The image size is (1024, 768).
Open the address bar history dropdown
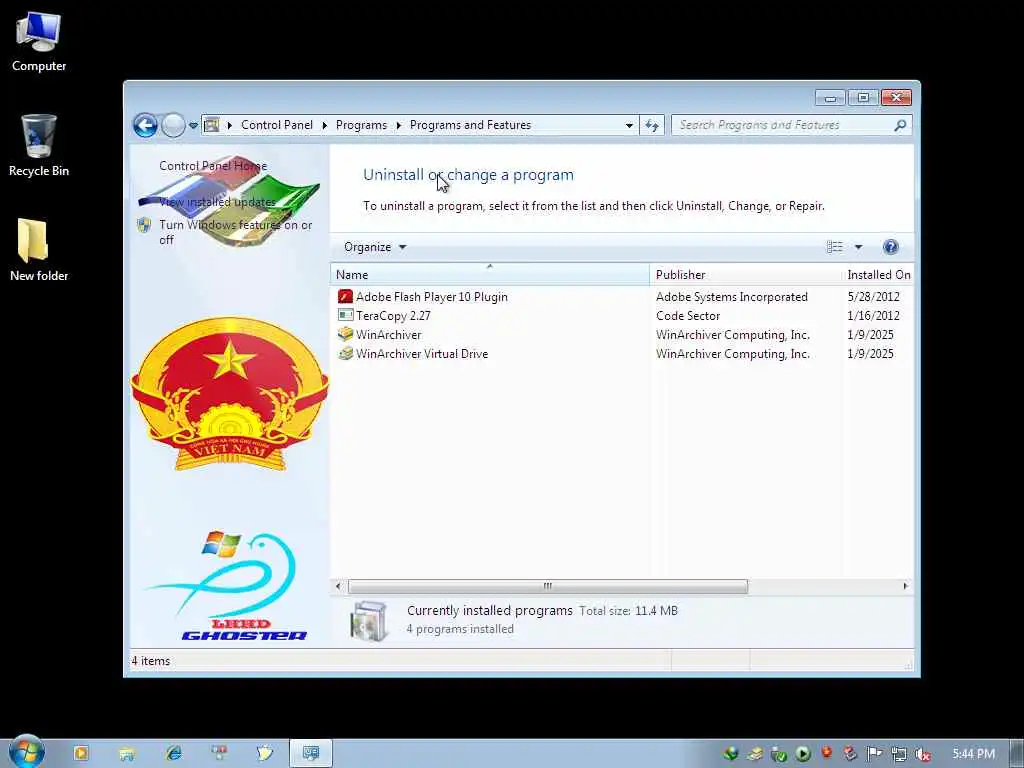pyautogui.click(x=629, y=125)
